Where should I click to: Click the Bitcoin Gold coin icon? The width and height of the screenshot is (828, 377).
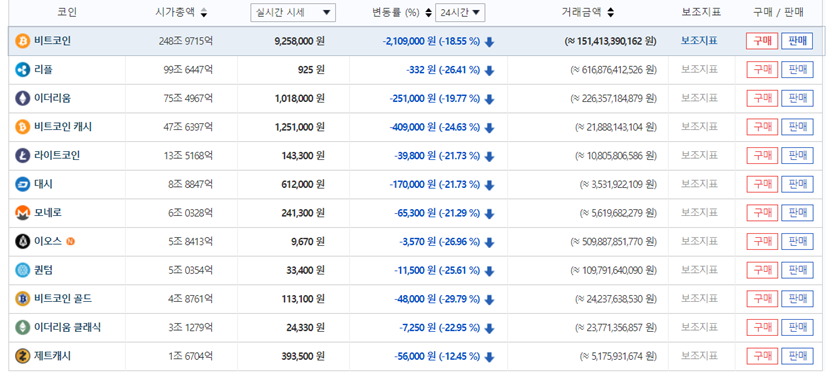point(23,299)
